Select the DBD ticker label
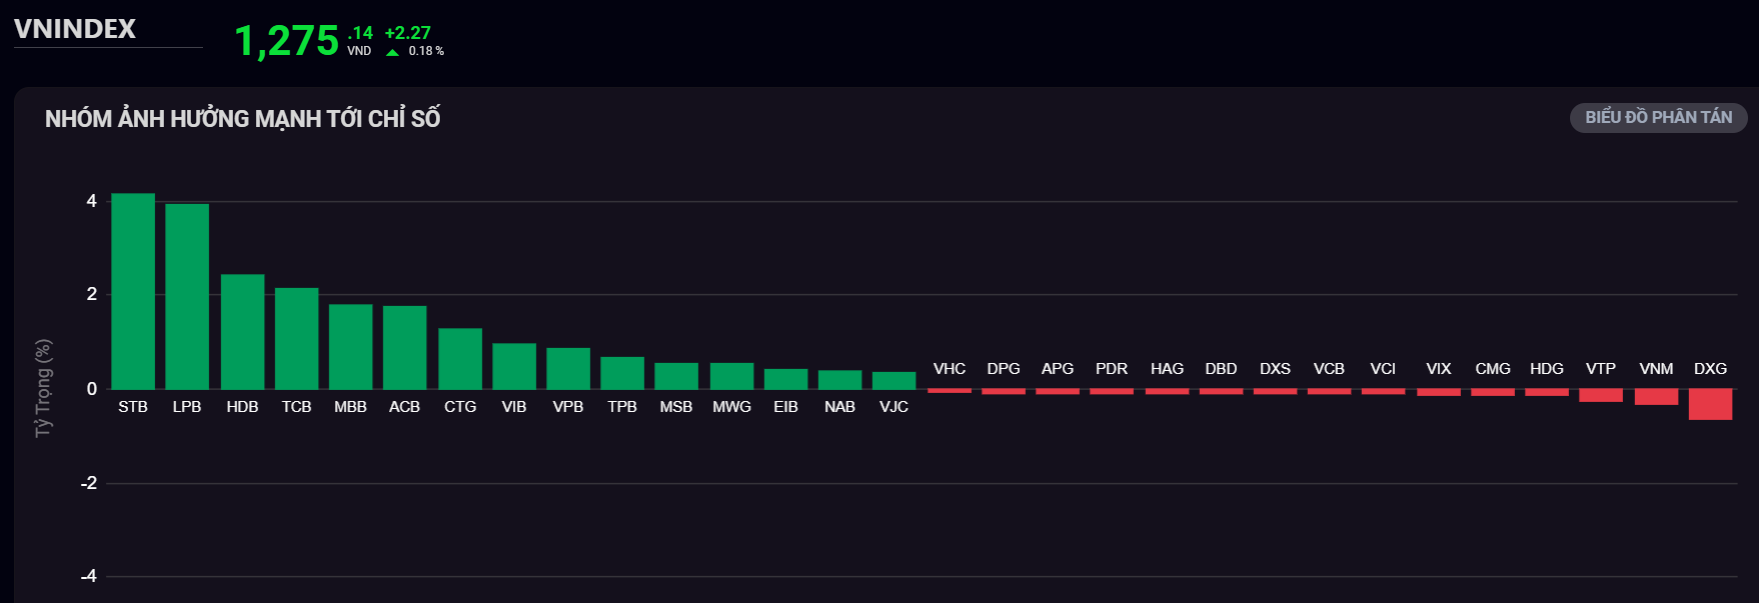 pyautogui.click(x=1221, y=369)
